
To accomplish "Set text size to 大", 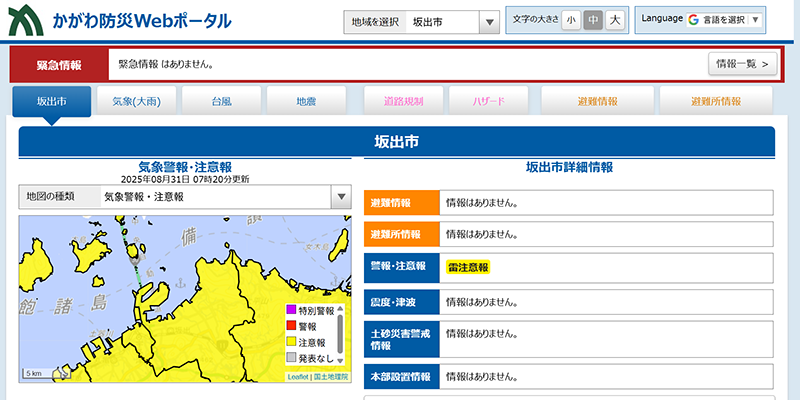I will pyautogui.click(x=615, y=20).
